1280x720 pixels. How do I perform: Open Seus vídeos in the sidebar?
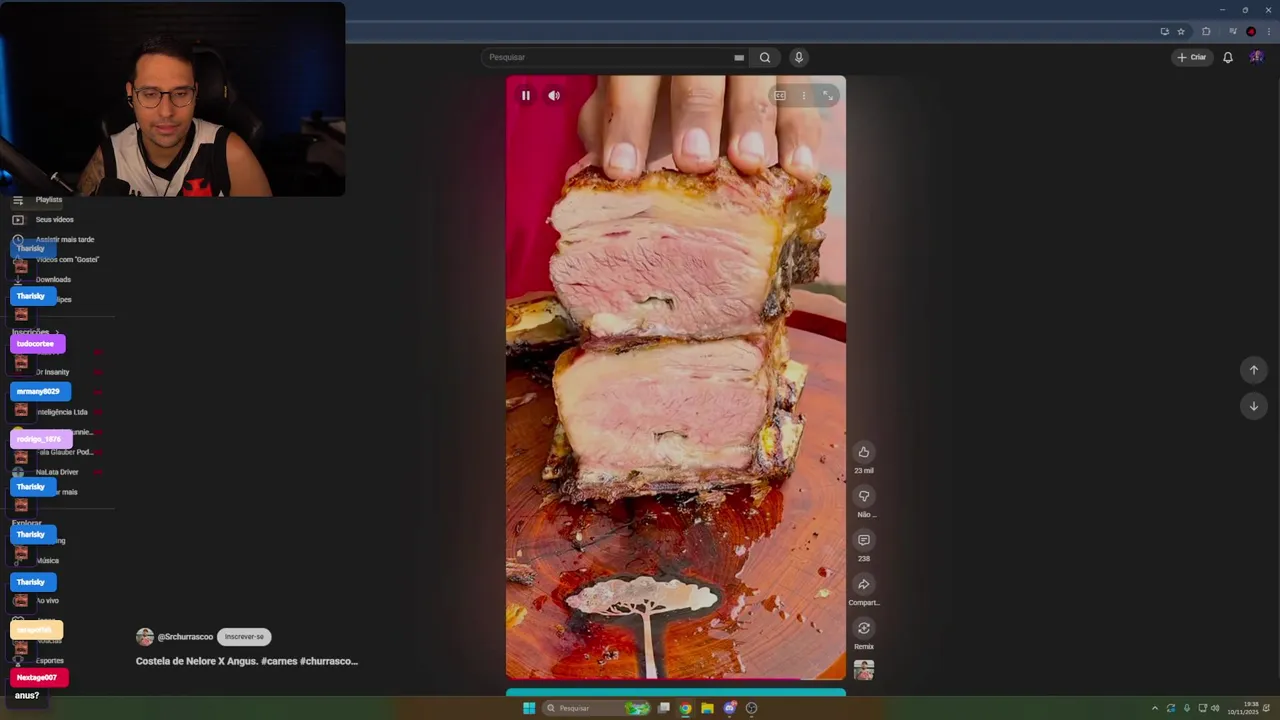(x=54, y=220)
